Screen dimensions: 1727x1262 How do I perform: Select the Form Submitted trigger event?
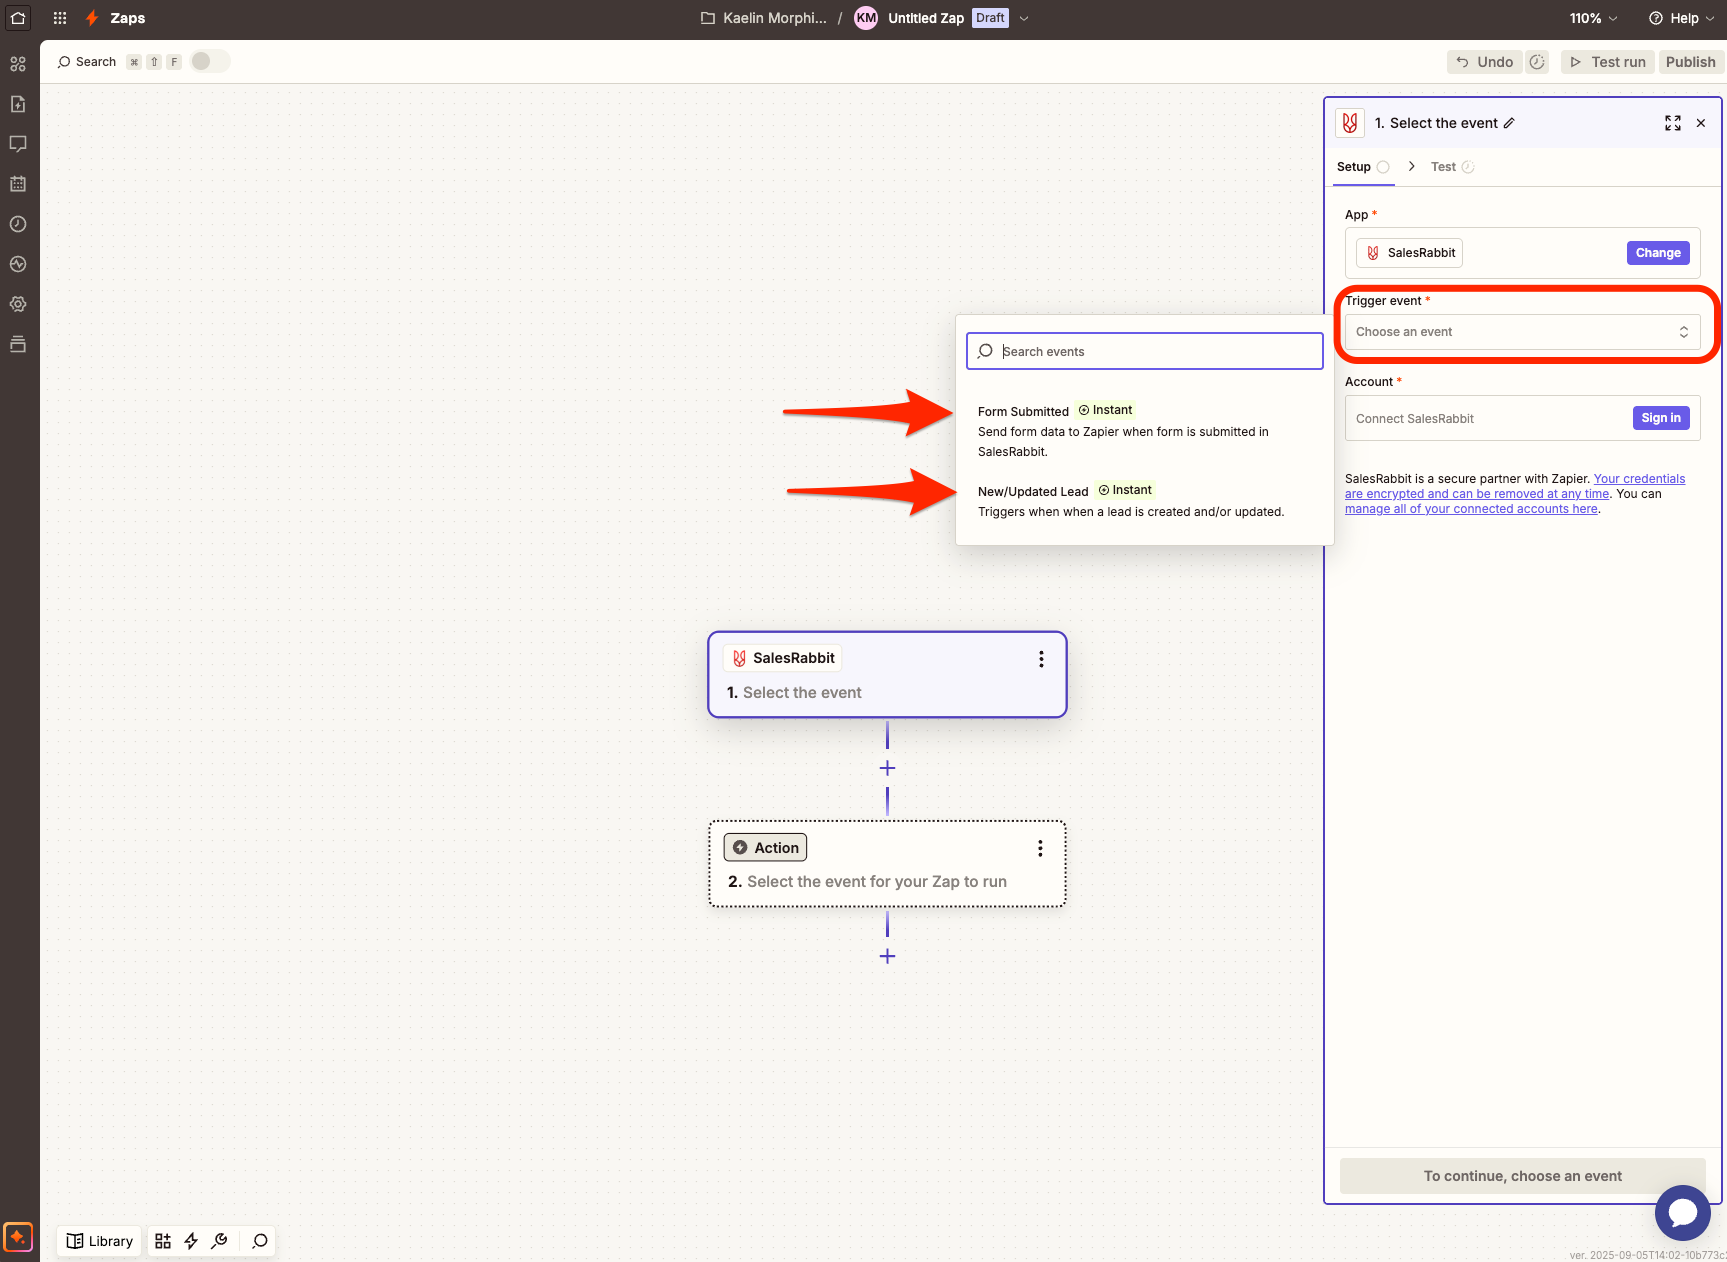[x=1023, y=412]
